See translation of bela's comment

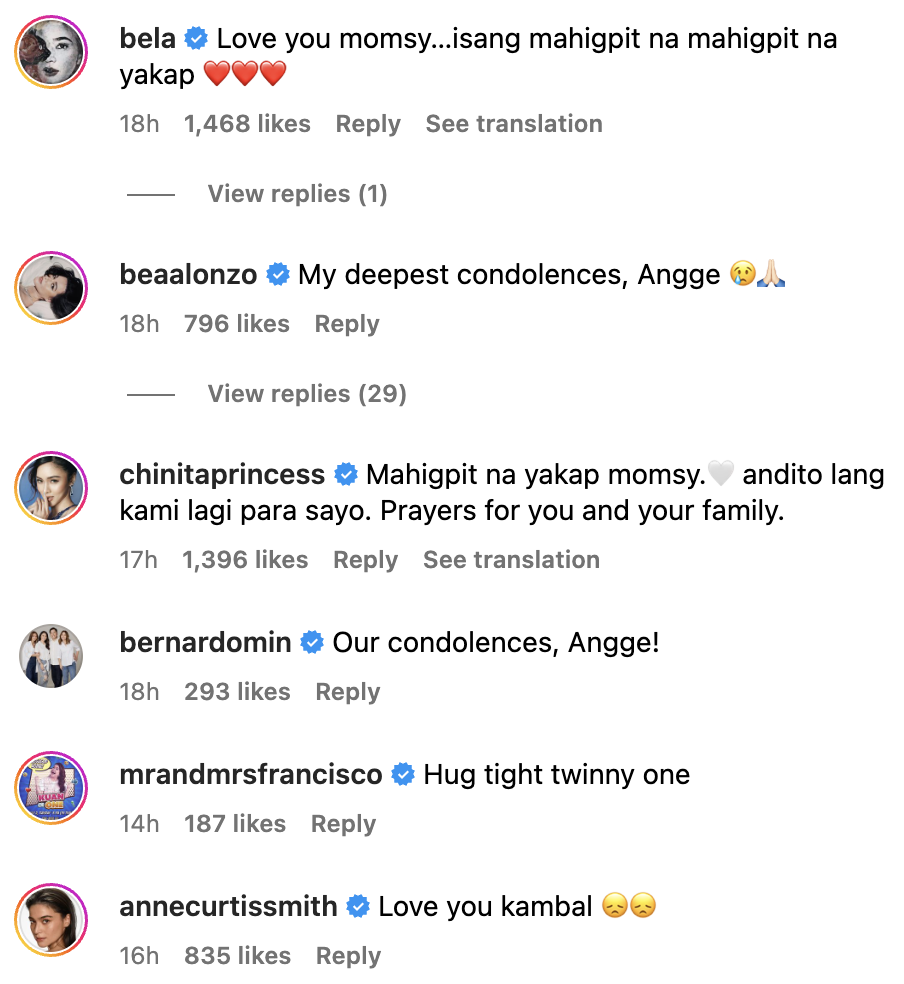coord(514,124)
